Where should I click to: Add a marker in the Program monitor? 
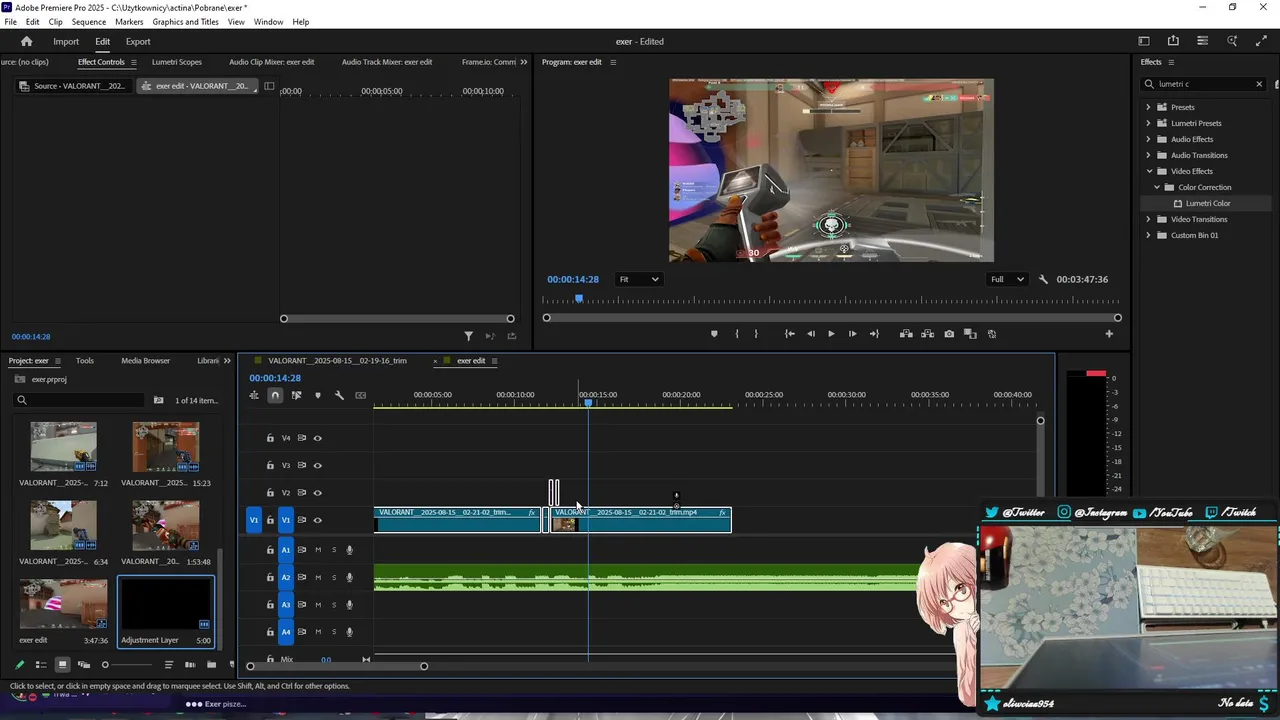coord(714,334)
